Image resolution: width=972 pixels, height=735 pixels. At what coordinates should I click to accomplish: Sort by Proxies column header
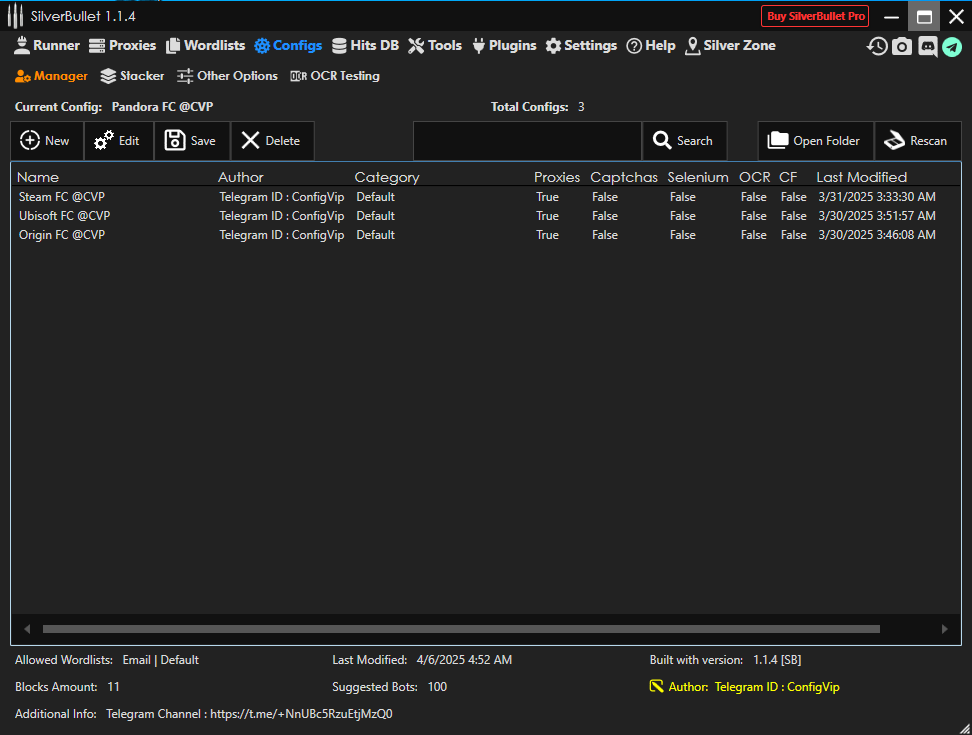pyautogui.click(x=557, y=177)
